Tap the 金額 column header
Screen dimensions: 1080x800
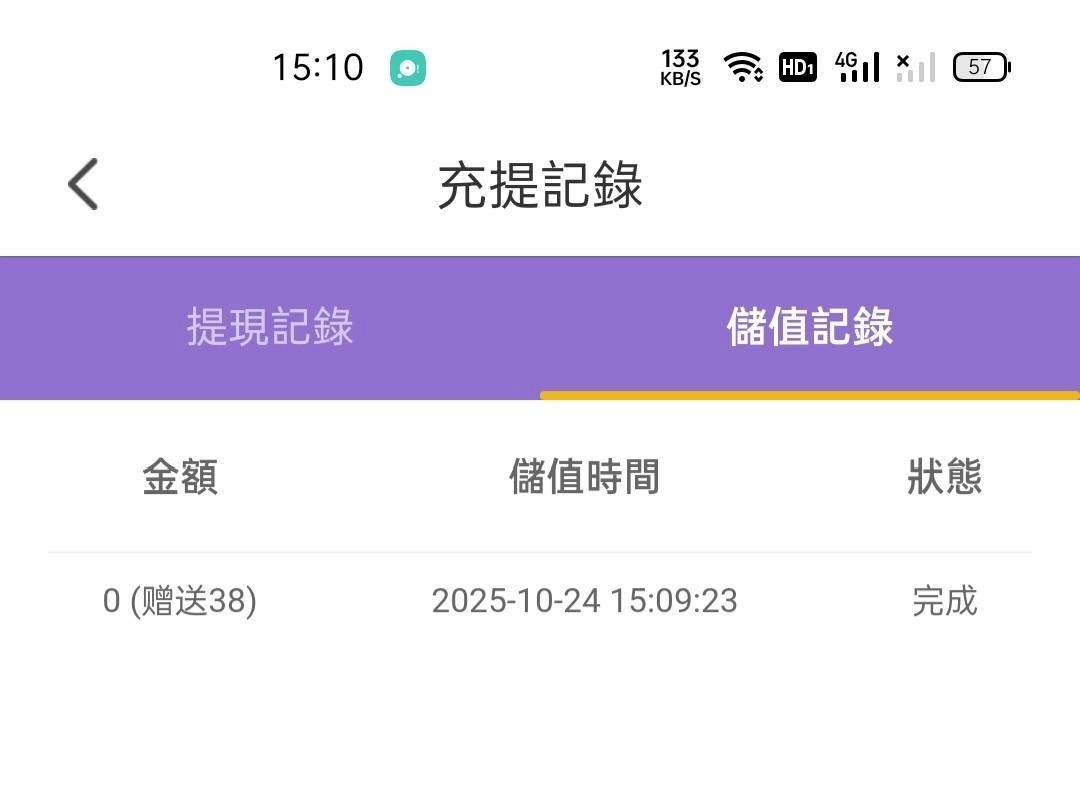[x=180, y=477]
